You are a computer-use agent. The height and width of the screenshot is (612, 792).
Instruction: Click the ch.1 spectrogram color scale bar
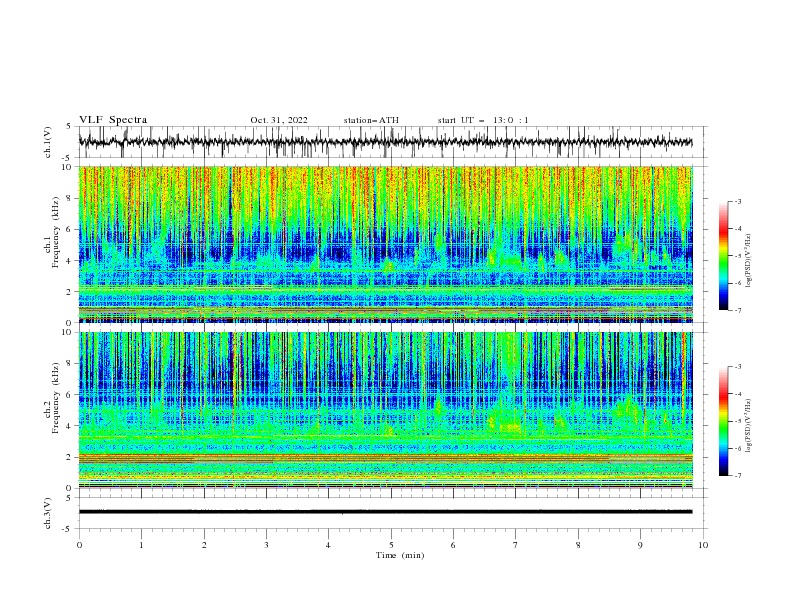pyautogui.click(x=723, y=255)
